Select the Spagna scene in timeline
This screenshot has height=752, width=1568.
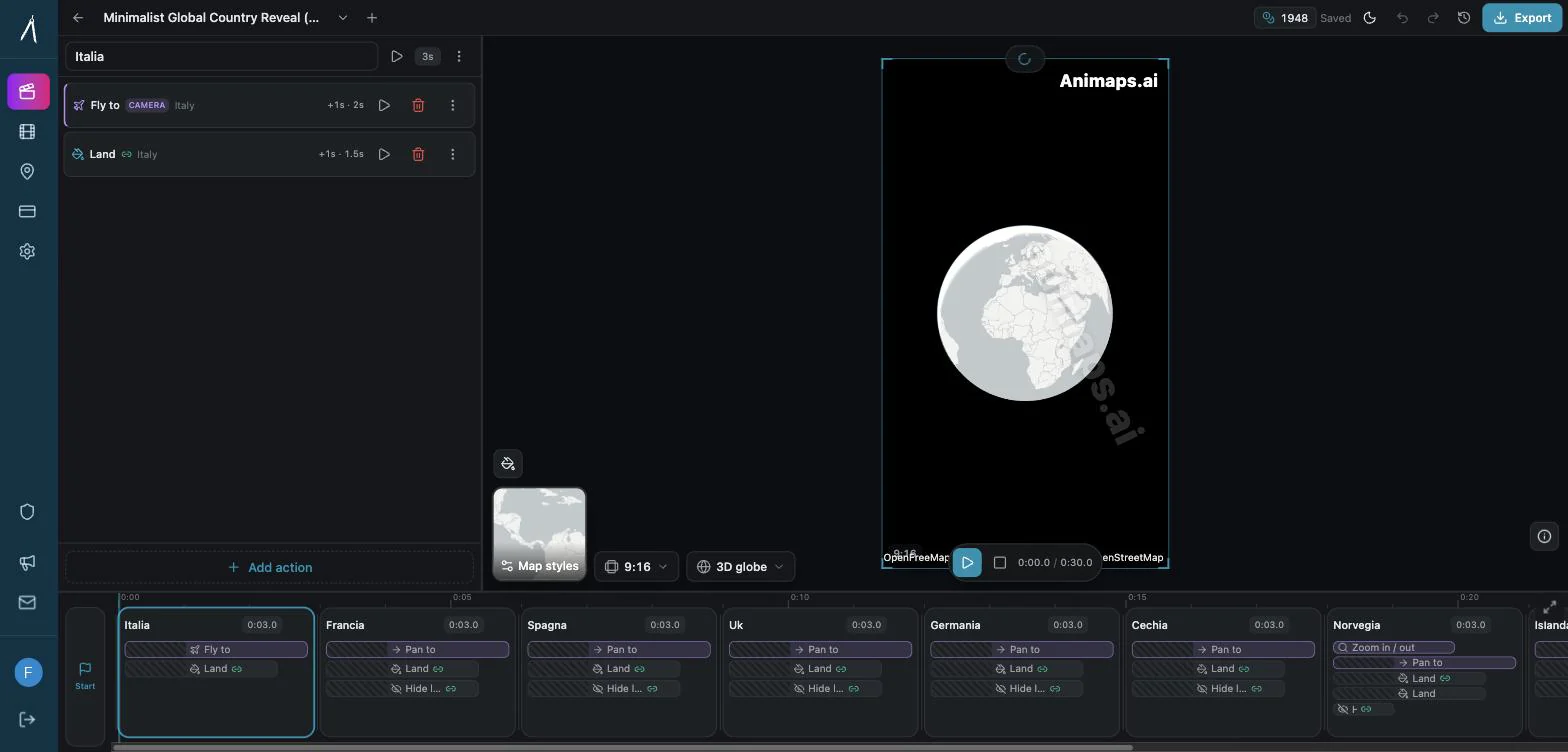point(618,672)
